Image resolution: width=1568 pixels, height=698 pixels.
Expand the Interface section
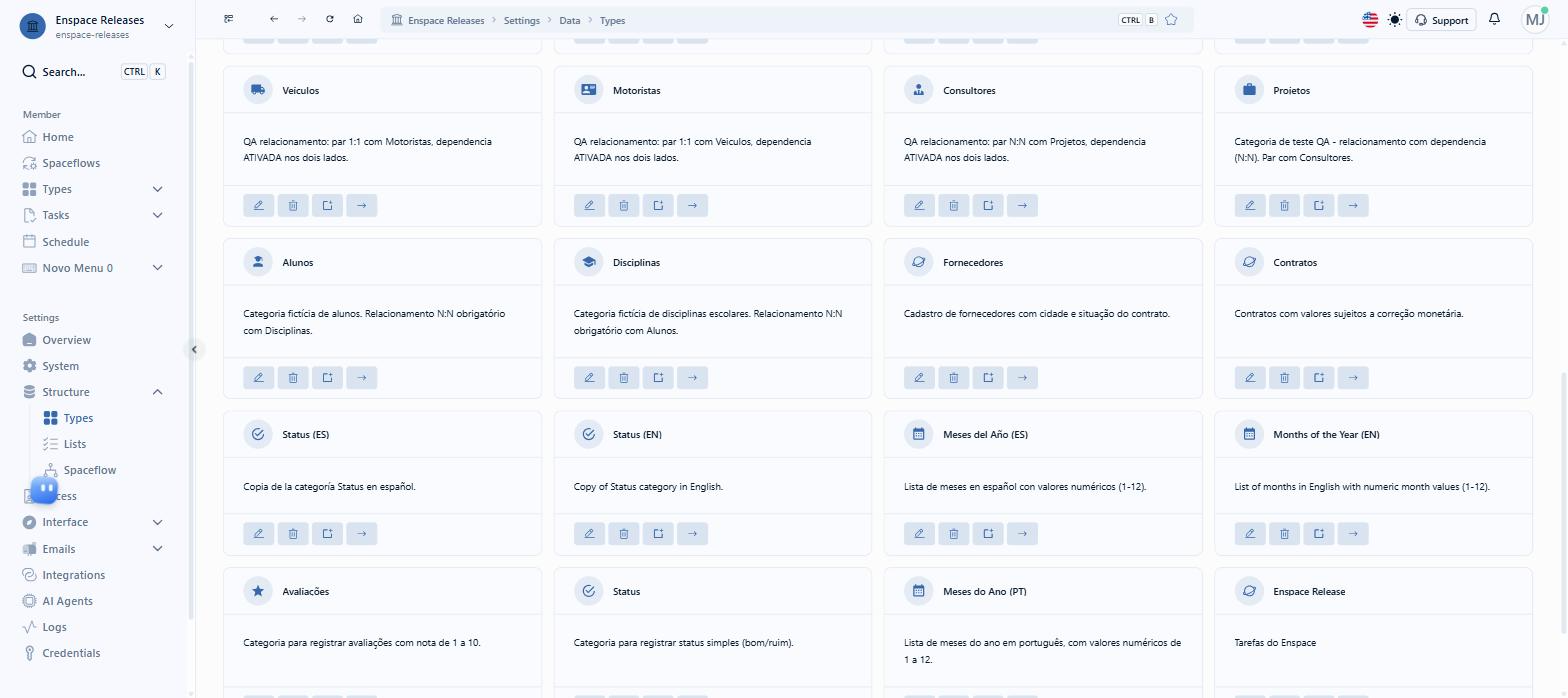click(x=157, y=522)
